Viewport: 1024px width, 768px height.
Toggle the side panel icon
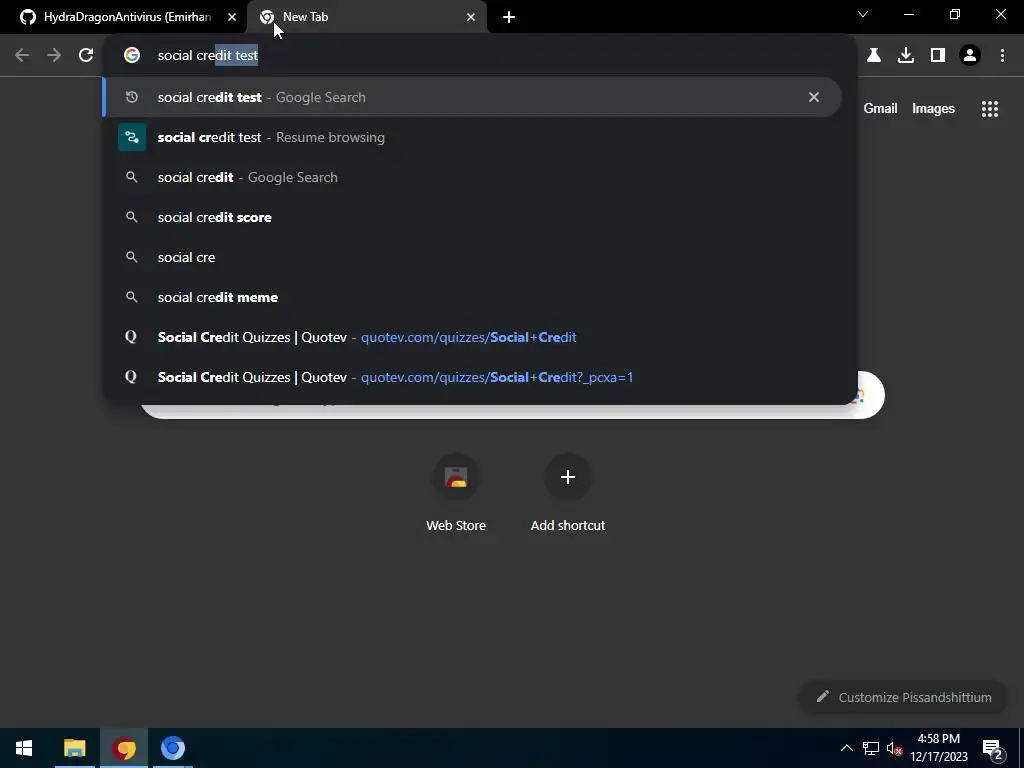point(938,56)
